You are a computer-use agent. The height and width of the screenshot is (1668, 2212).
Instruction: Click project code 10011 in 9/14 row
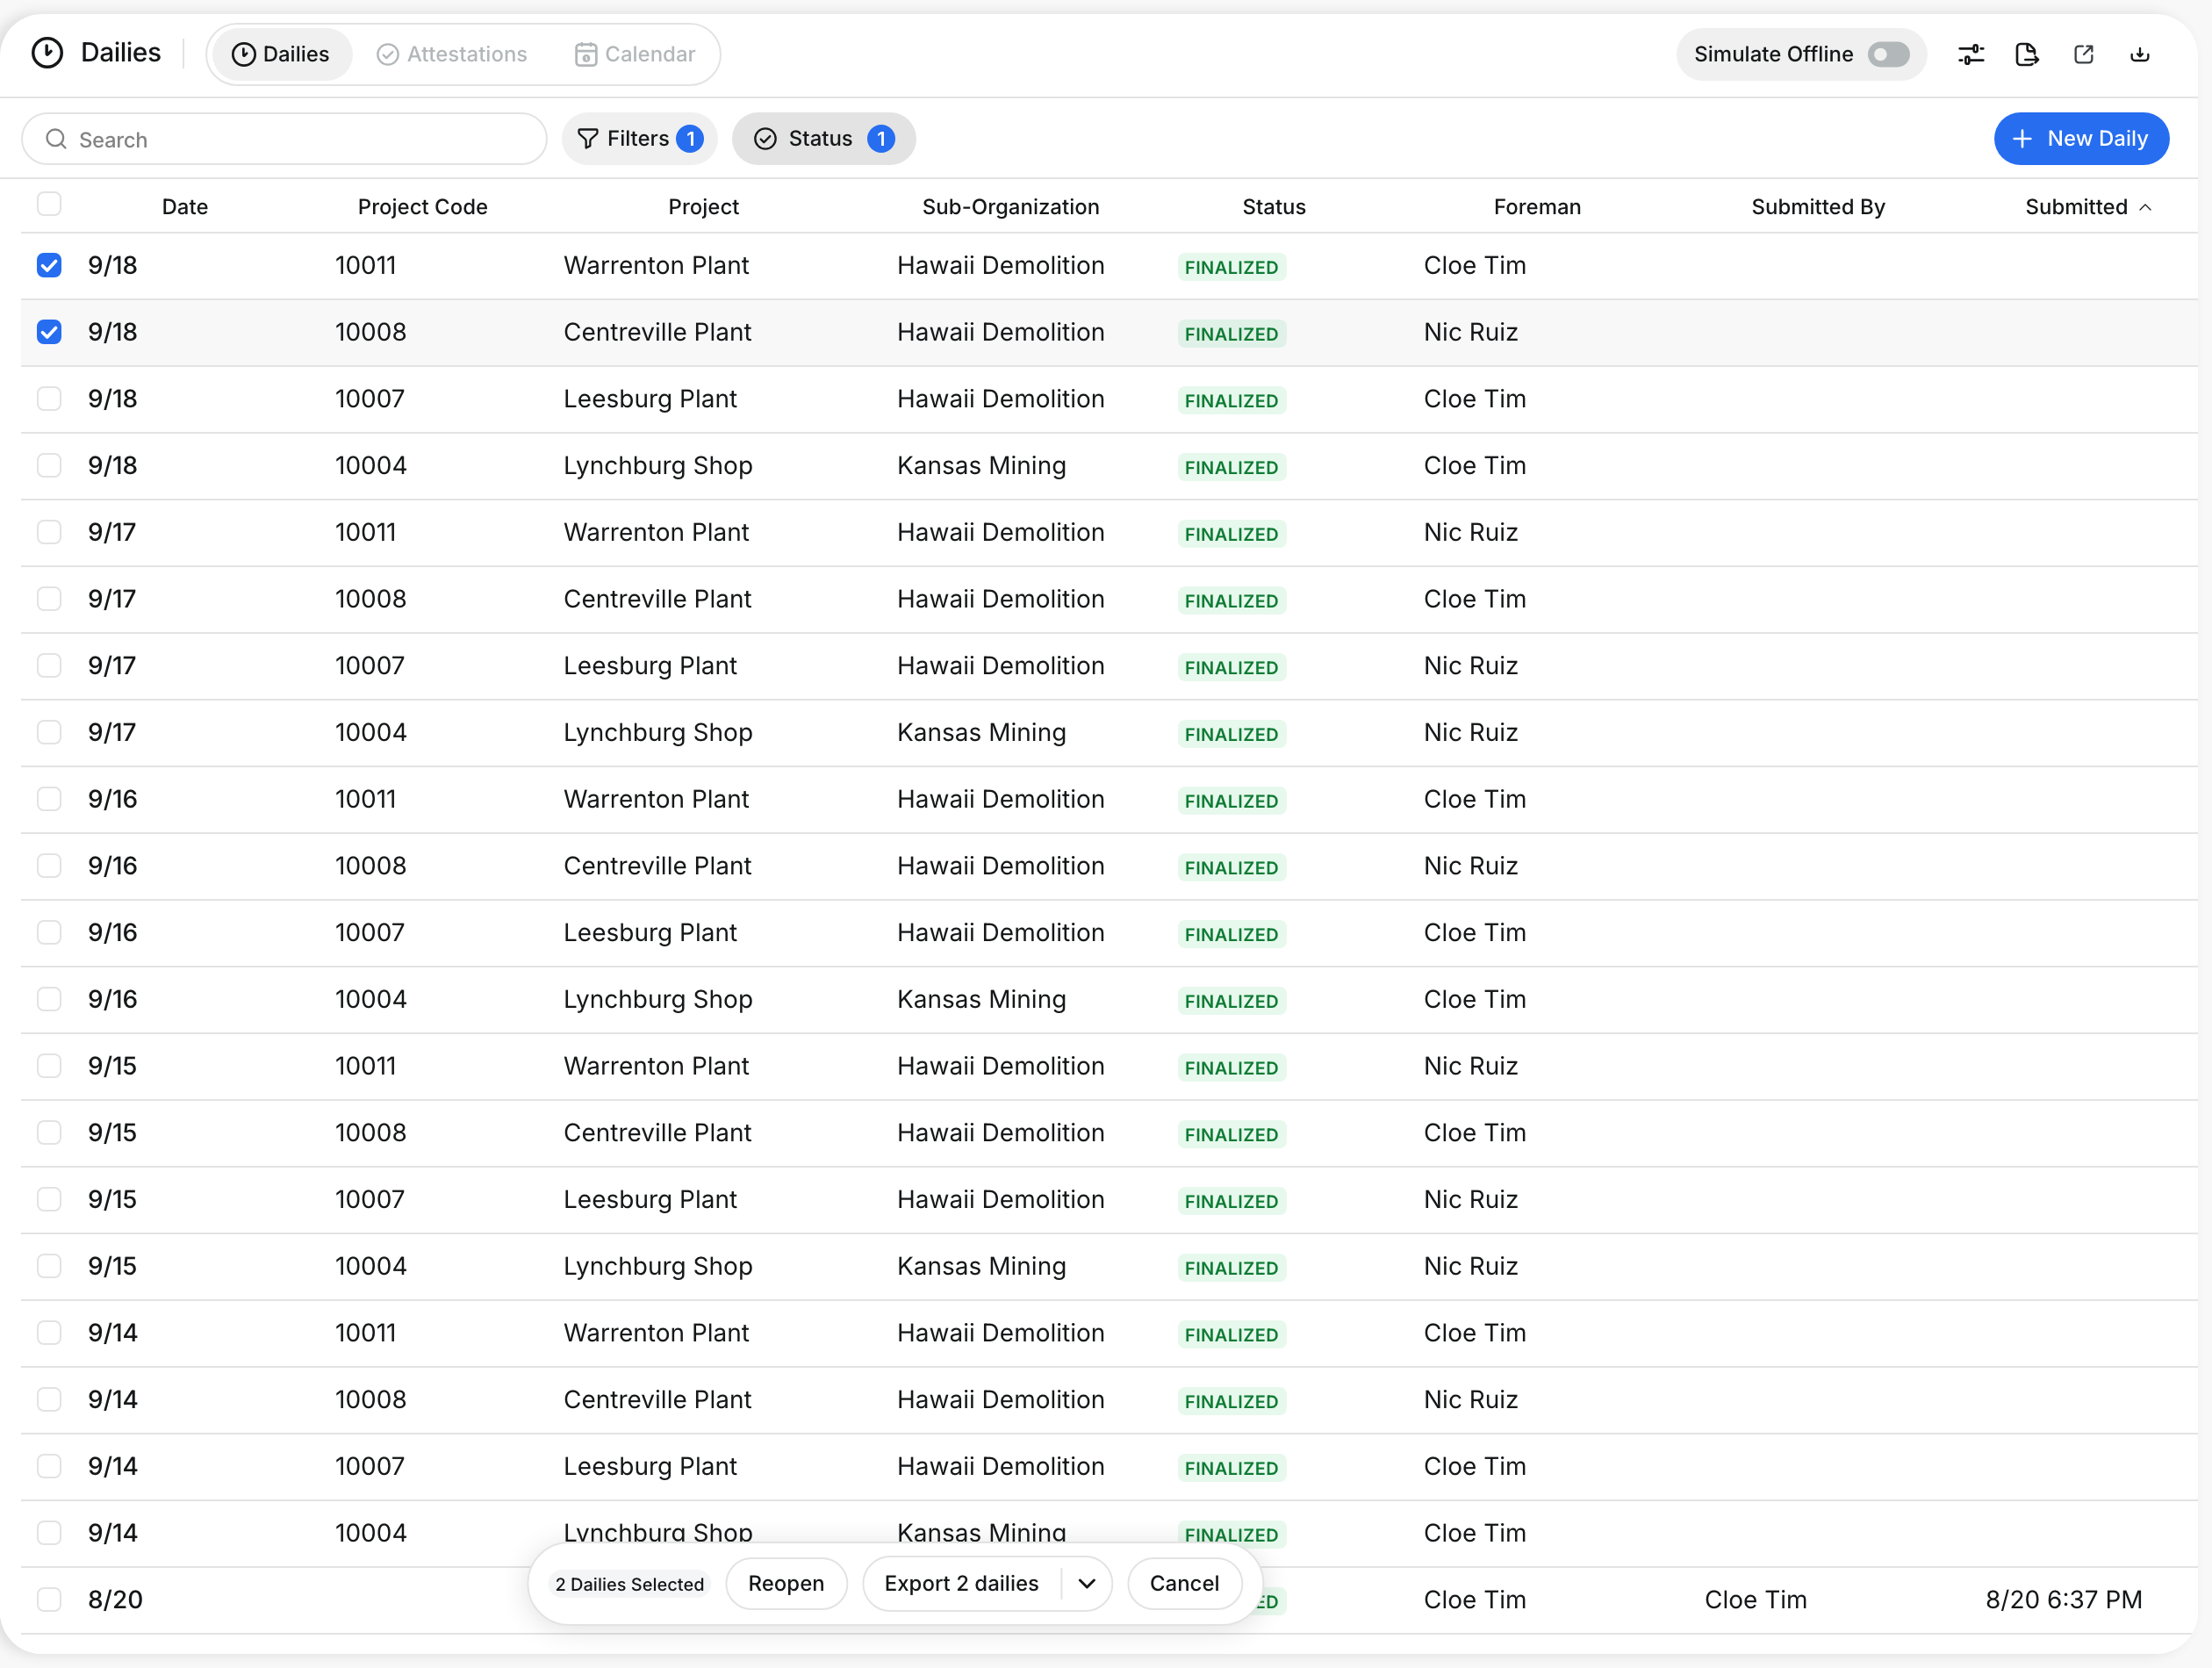click(x=365, y=1332)
